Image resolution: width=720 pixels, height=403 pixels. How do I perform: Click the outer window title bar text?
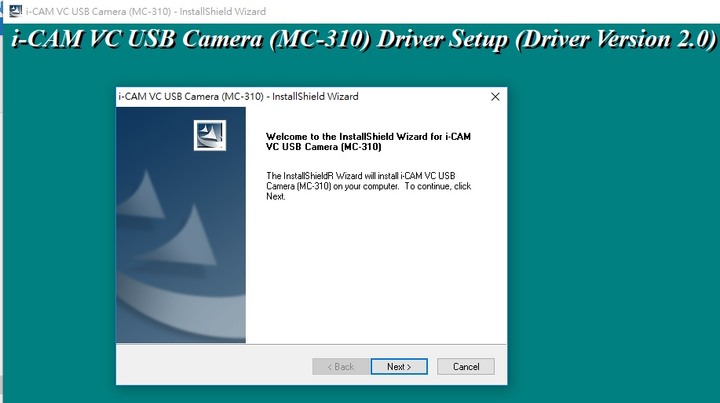click(146, 11)
